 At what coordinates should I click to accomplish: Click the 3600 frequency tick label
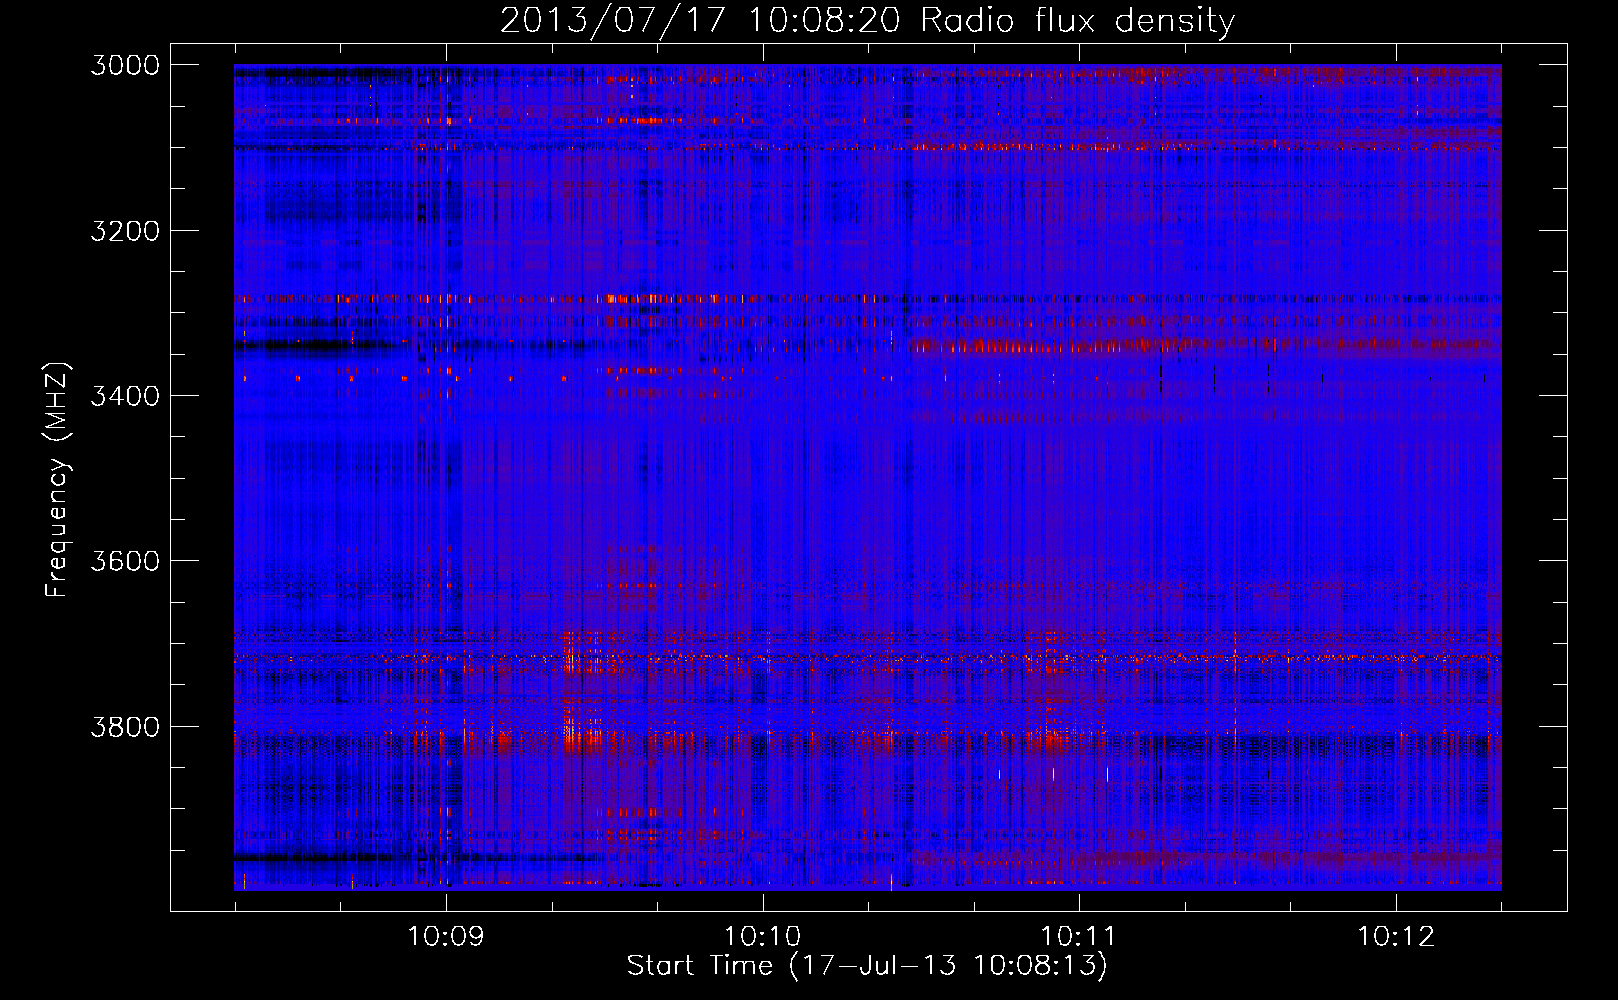tap(125, 561)
